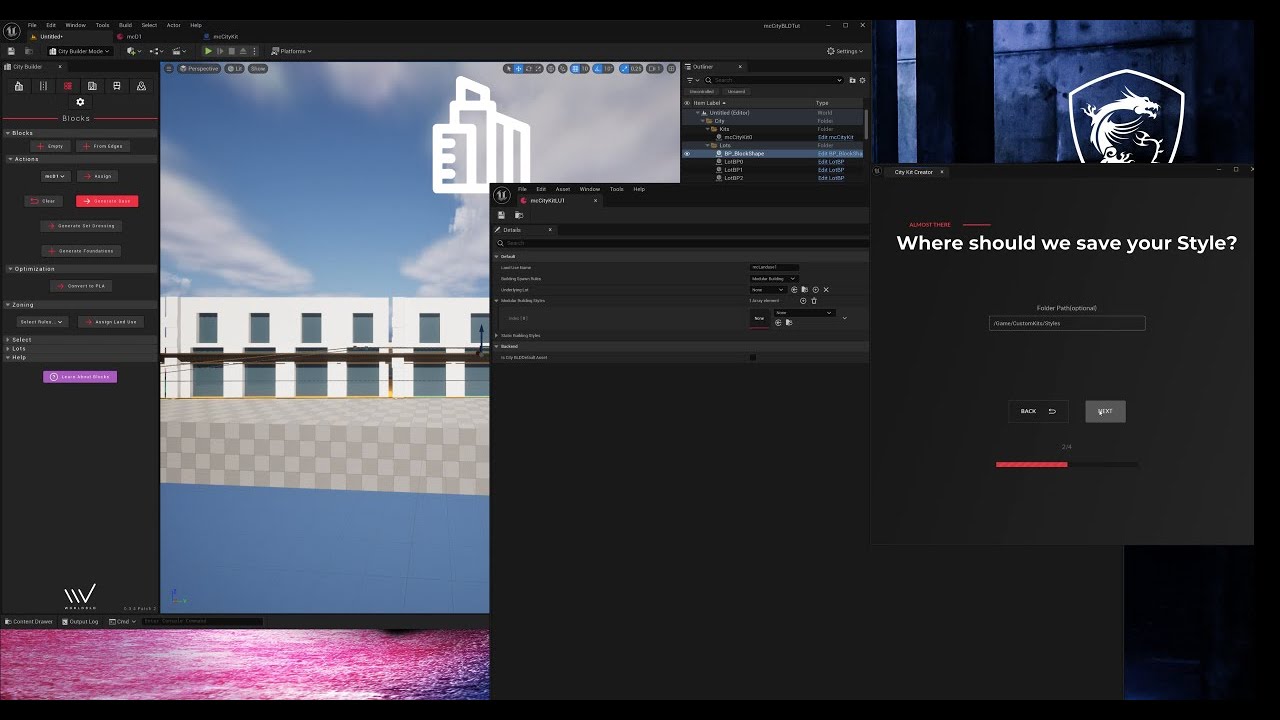Open Select Rules dropdown under Zoning

[x=42, y=322]
